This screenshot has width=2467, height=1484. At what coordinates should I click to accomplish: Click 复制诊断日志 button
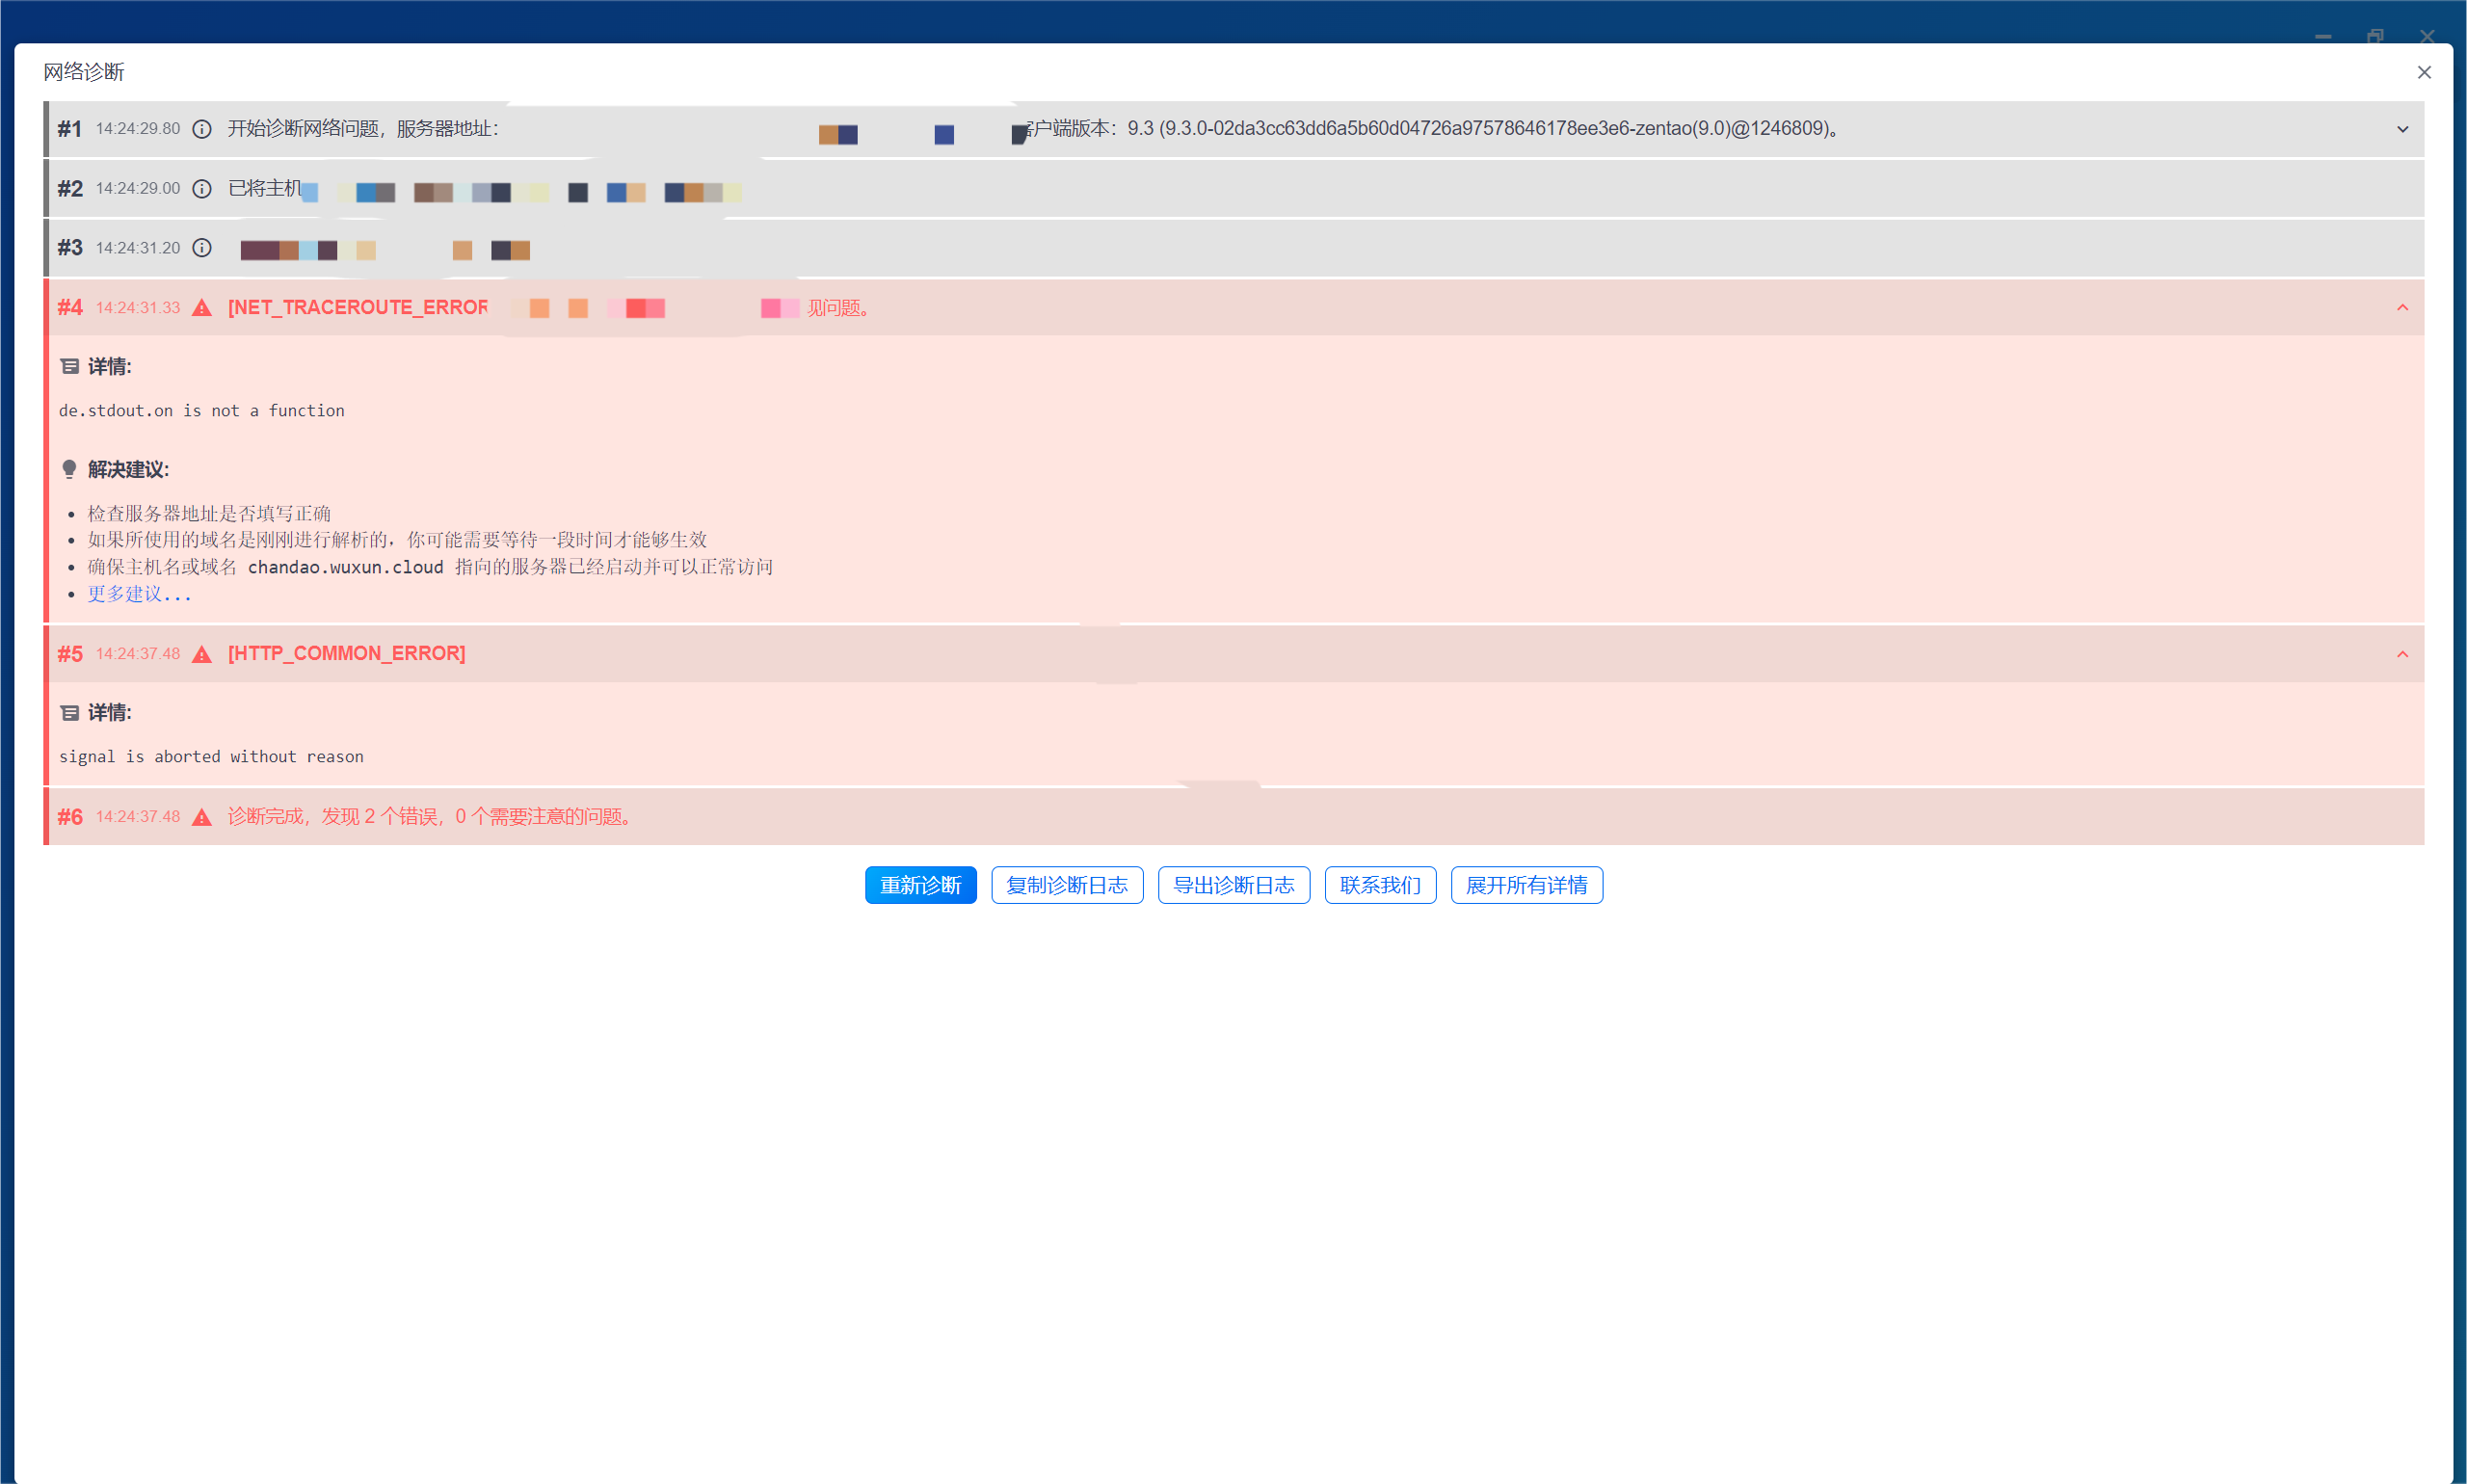pos(1067,885)
